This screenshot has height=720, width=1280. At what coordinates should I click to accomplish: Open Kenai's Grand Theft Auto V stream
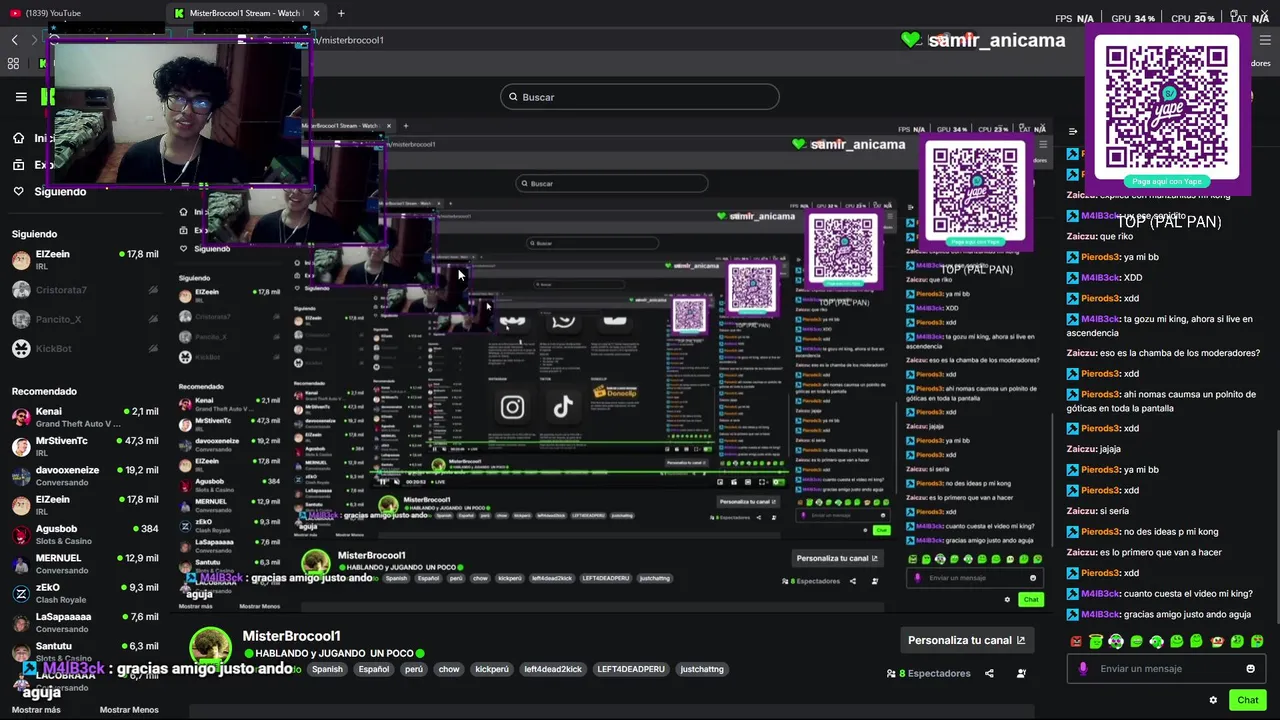(85, 417)
